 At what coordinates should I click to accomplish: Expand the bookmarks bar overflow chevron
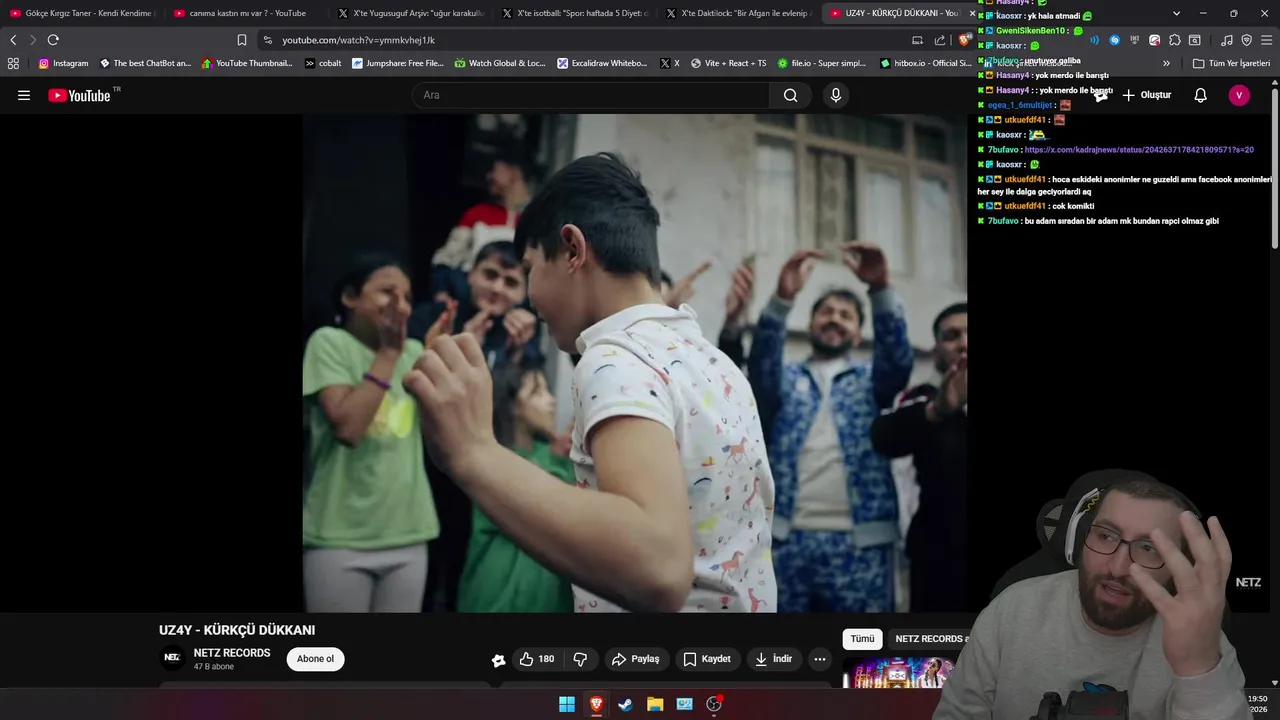coord(1166,63)
